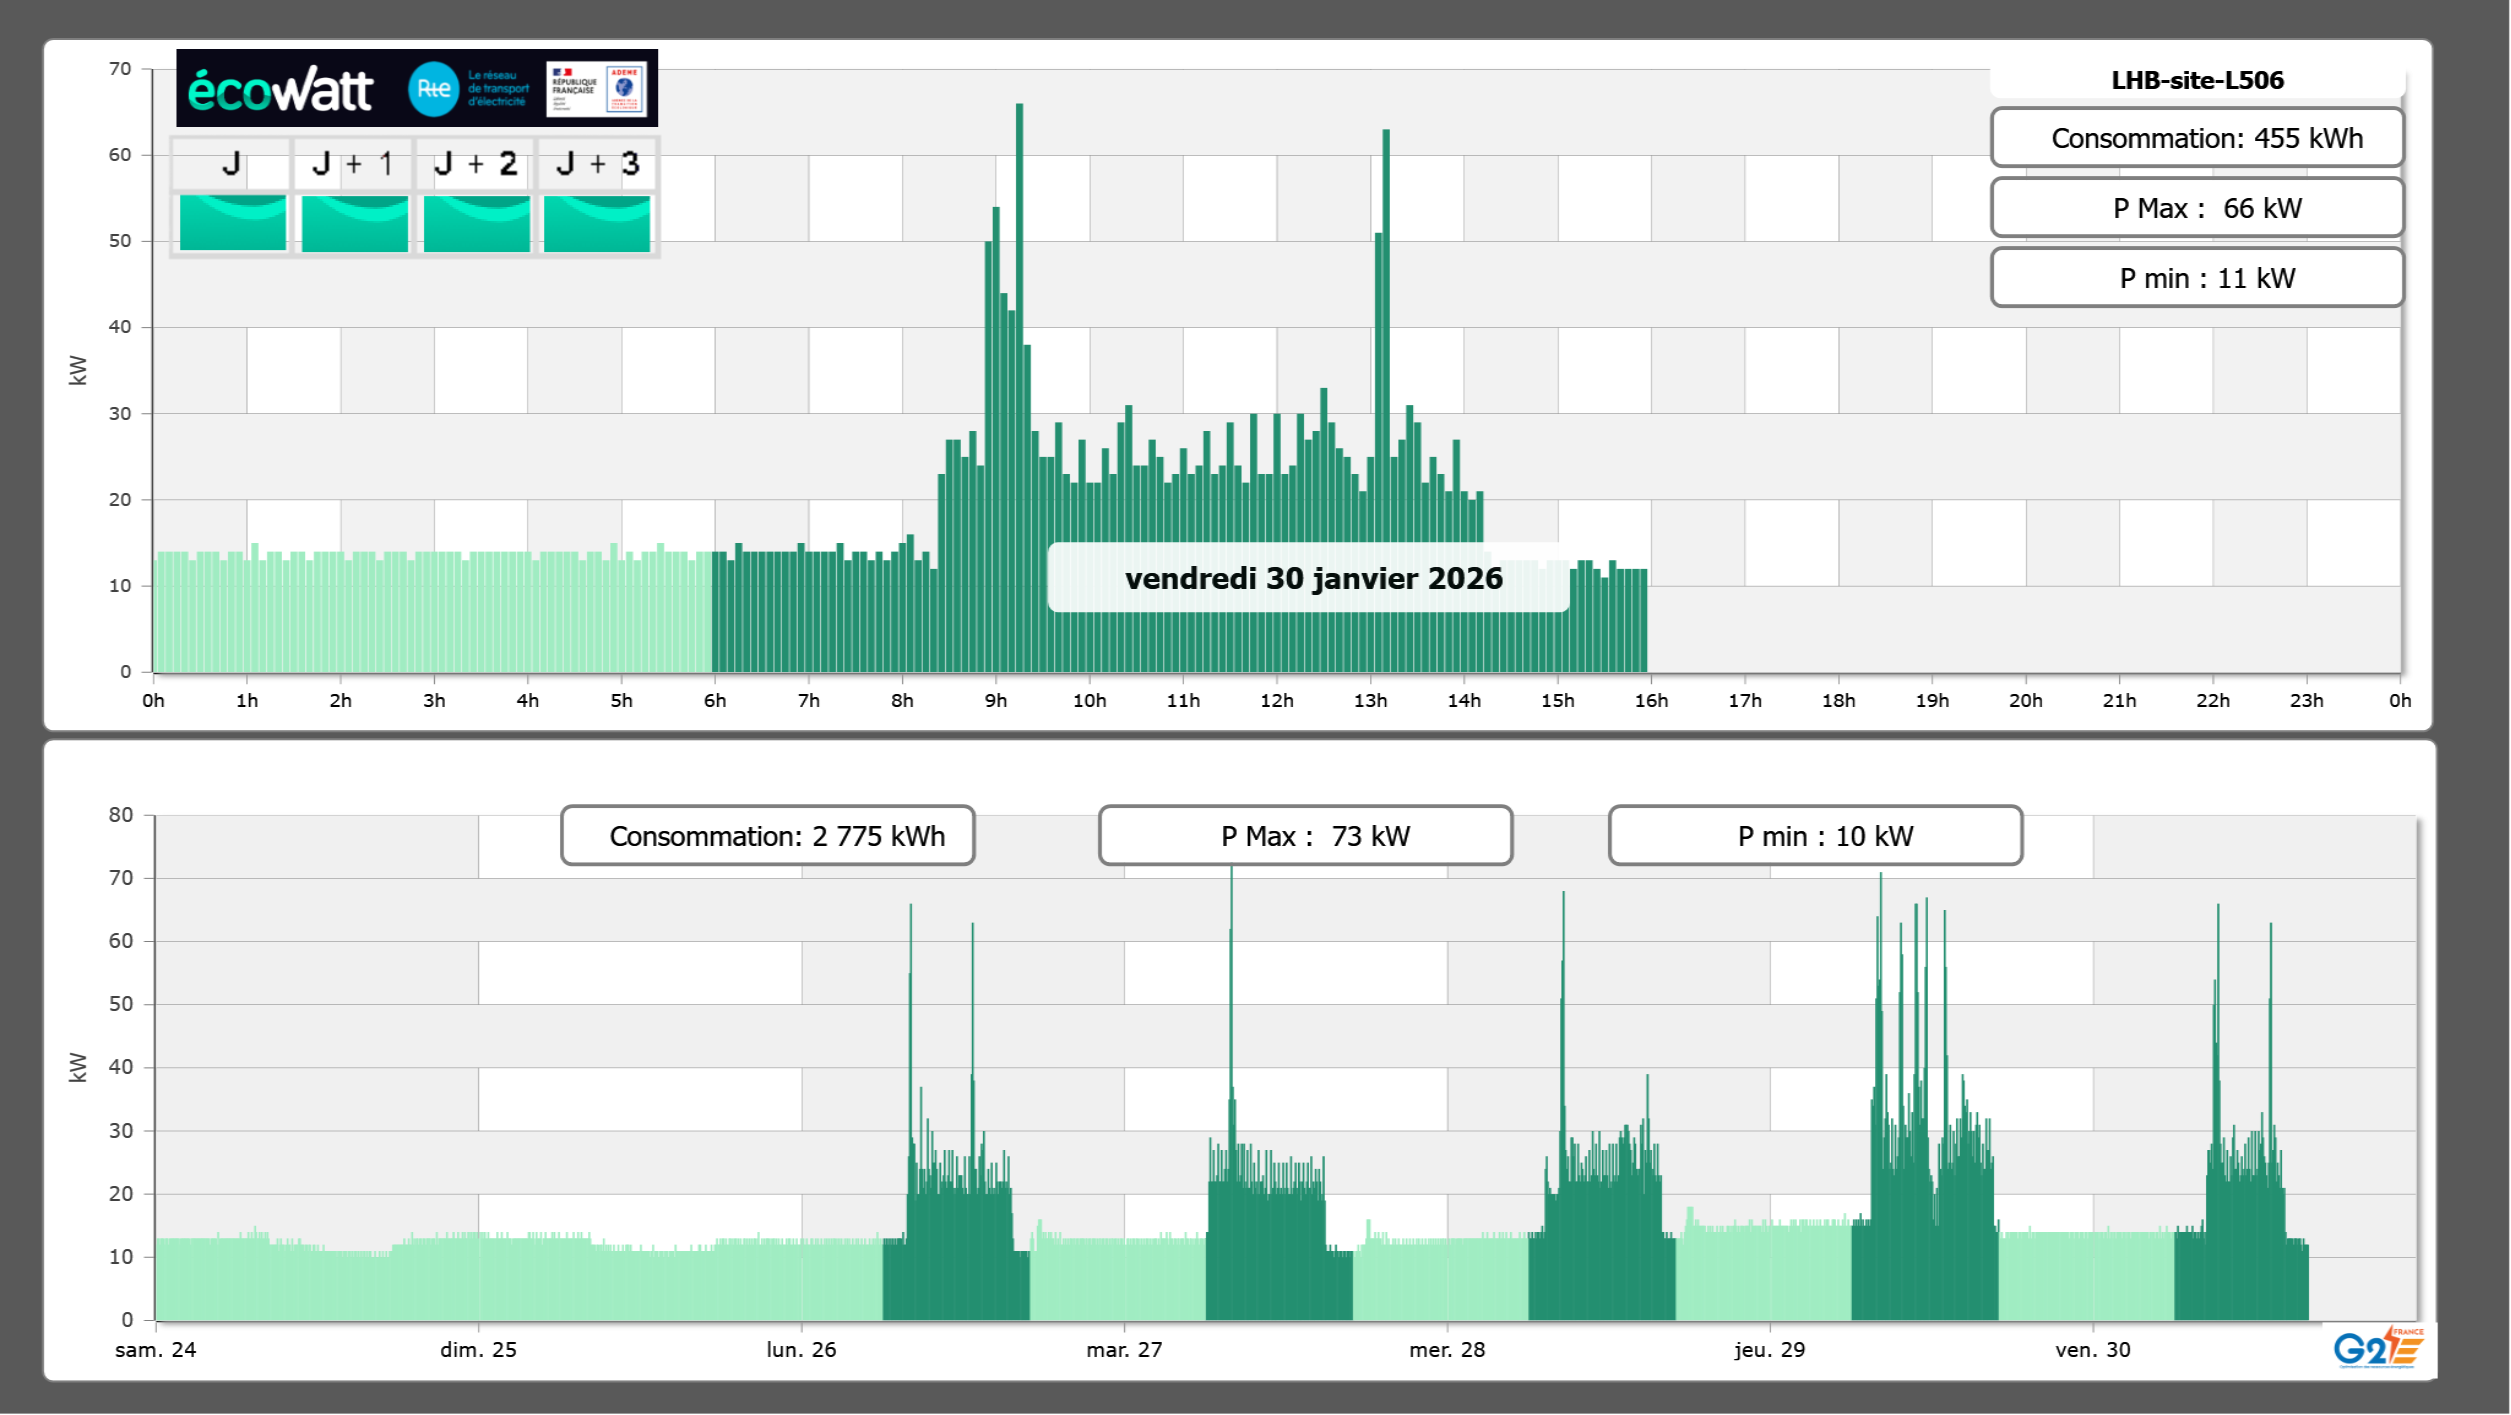The image size is (2511, 1415).
Task: Click the G2E France logo
Action: tap(2377, 1348)
